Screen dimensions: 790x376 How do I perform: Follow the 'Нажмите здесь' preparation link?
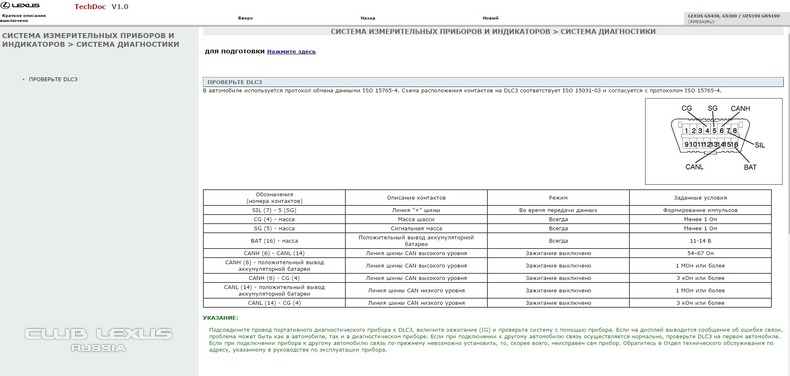tap(291, 51)
